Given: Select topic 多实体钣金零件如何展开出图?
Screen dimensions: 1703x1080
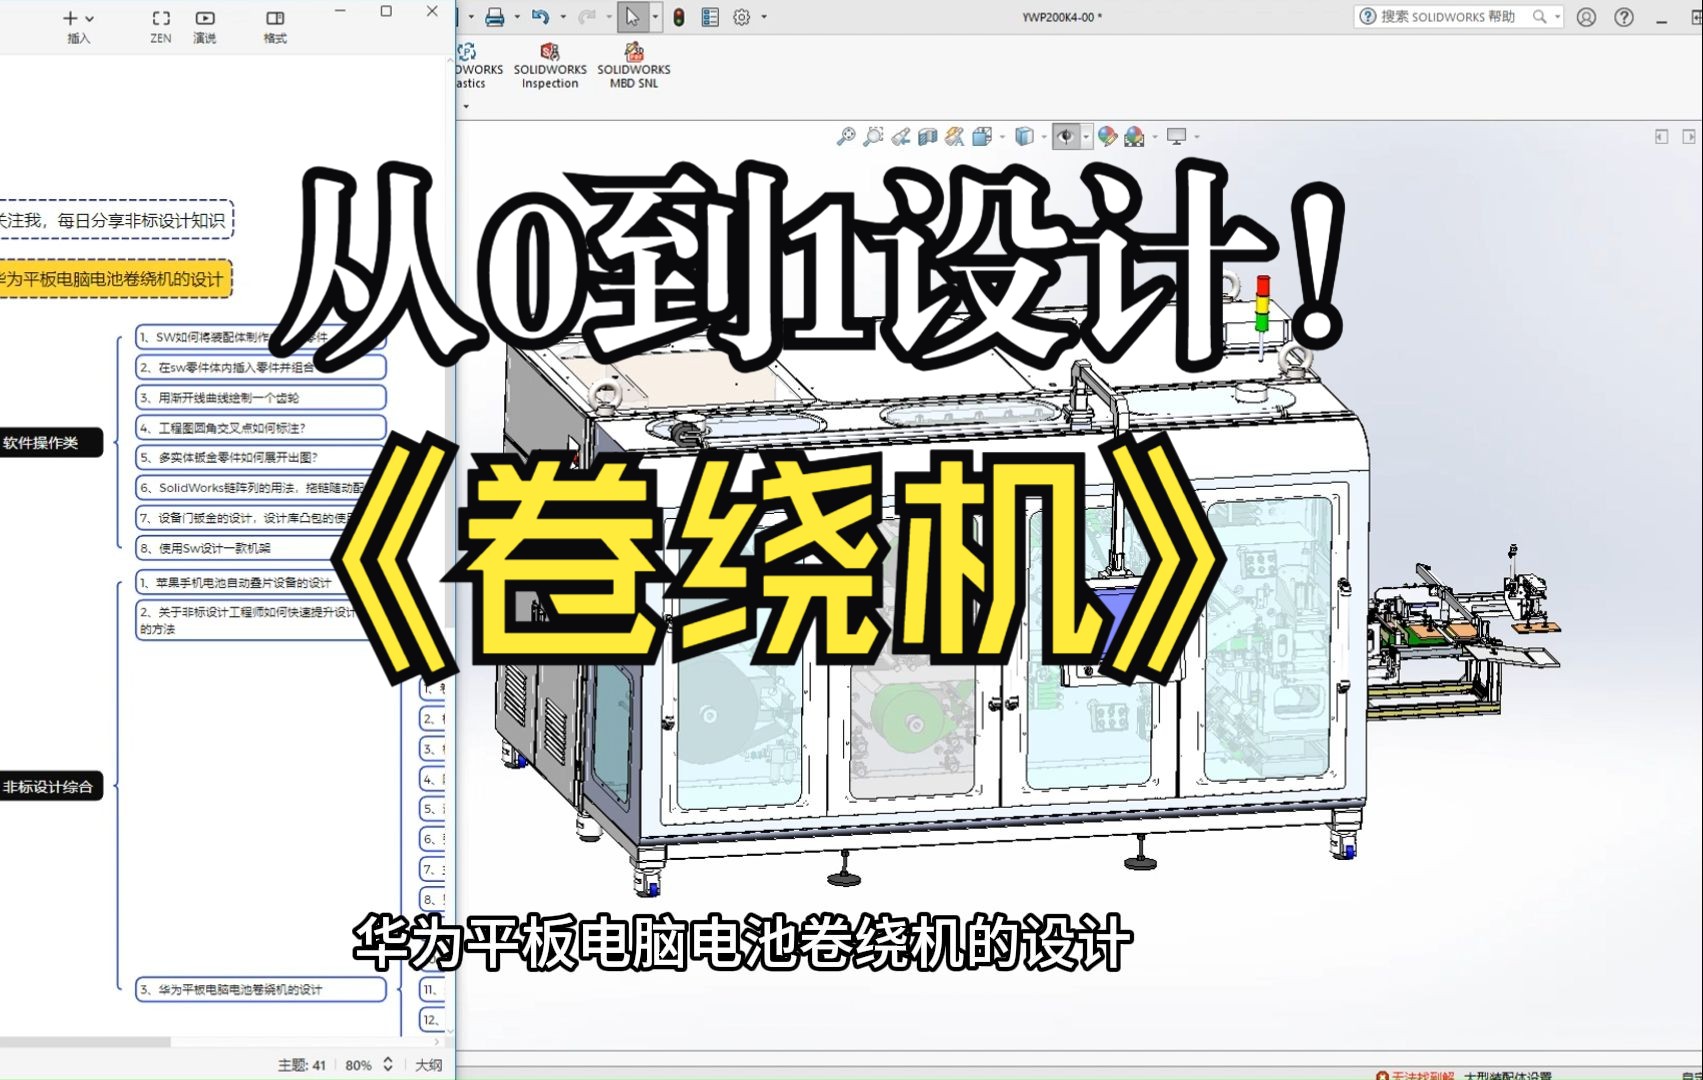Looking at the screenshot, I should pyautogui.click(x=261, y=457).
